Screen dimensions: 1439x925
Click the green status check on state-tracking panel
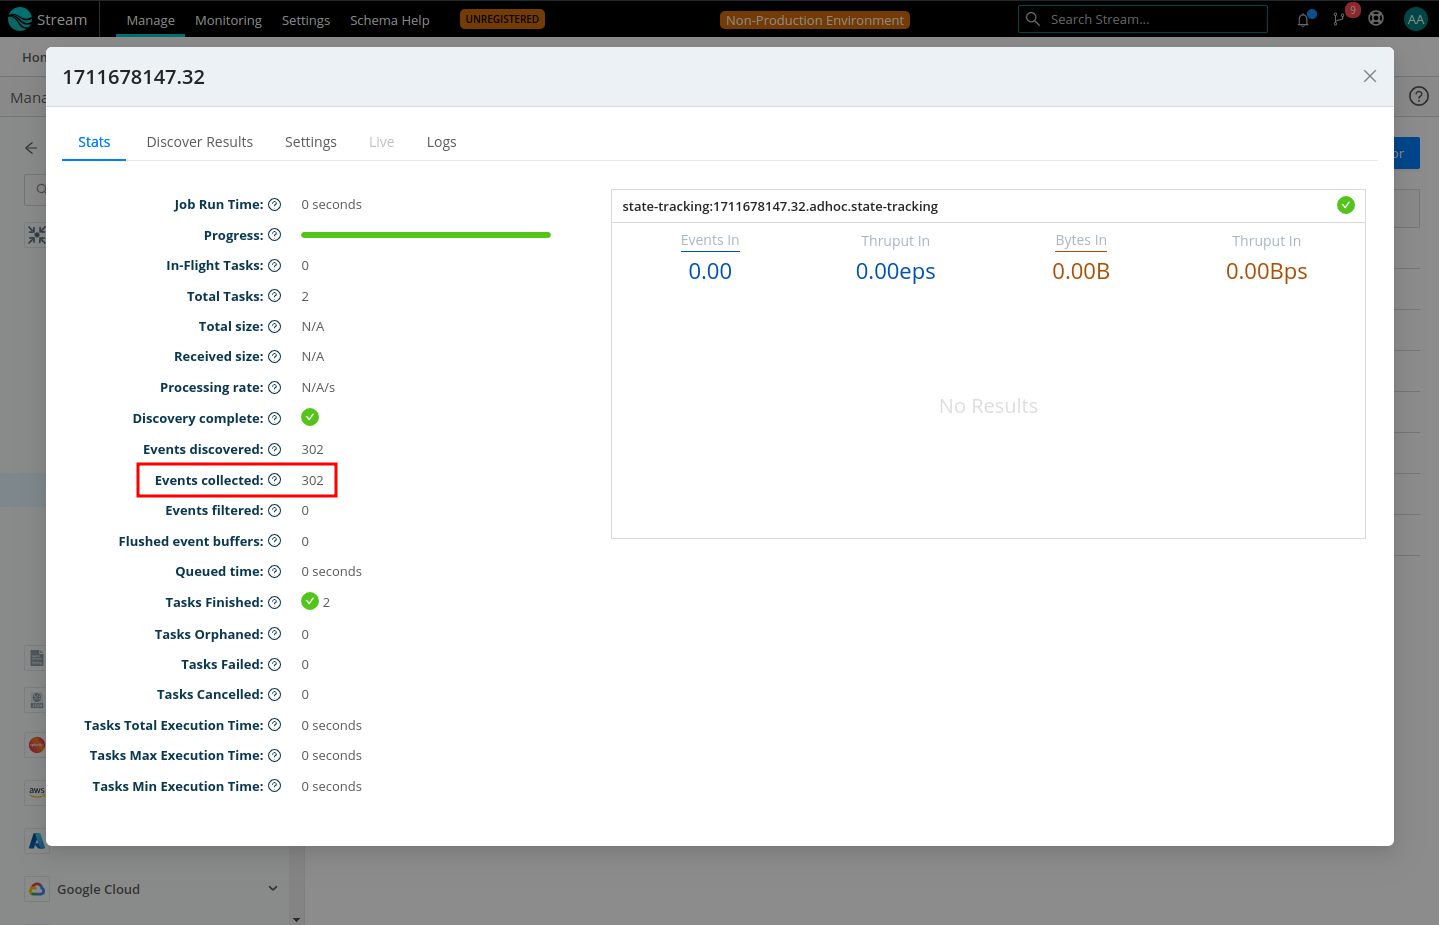[1346, 205]
